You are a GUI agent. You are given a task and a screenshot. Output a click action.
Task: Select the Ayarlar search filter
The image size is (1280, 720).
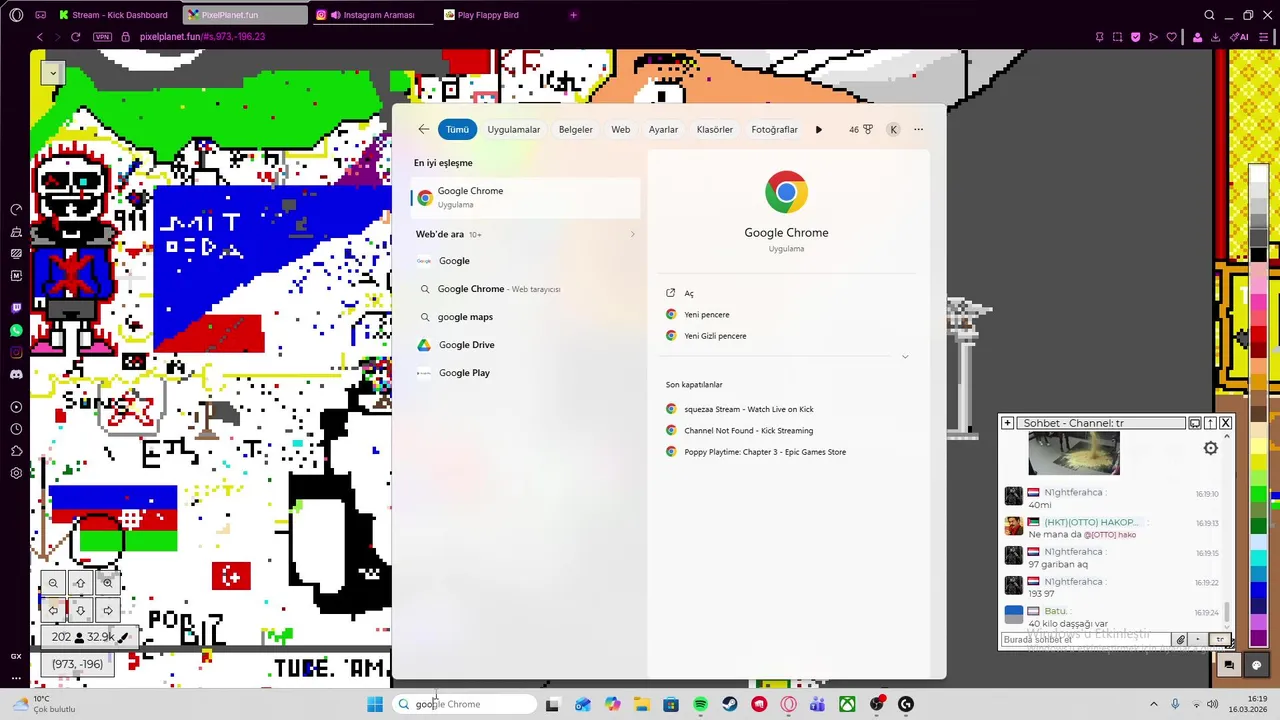(663, 129)
